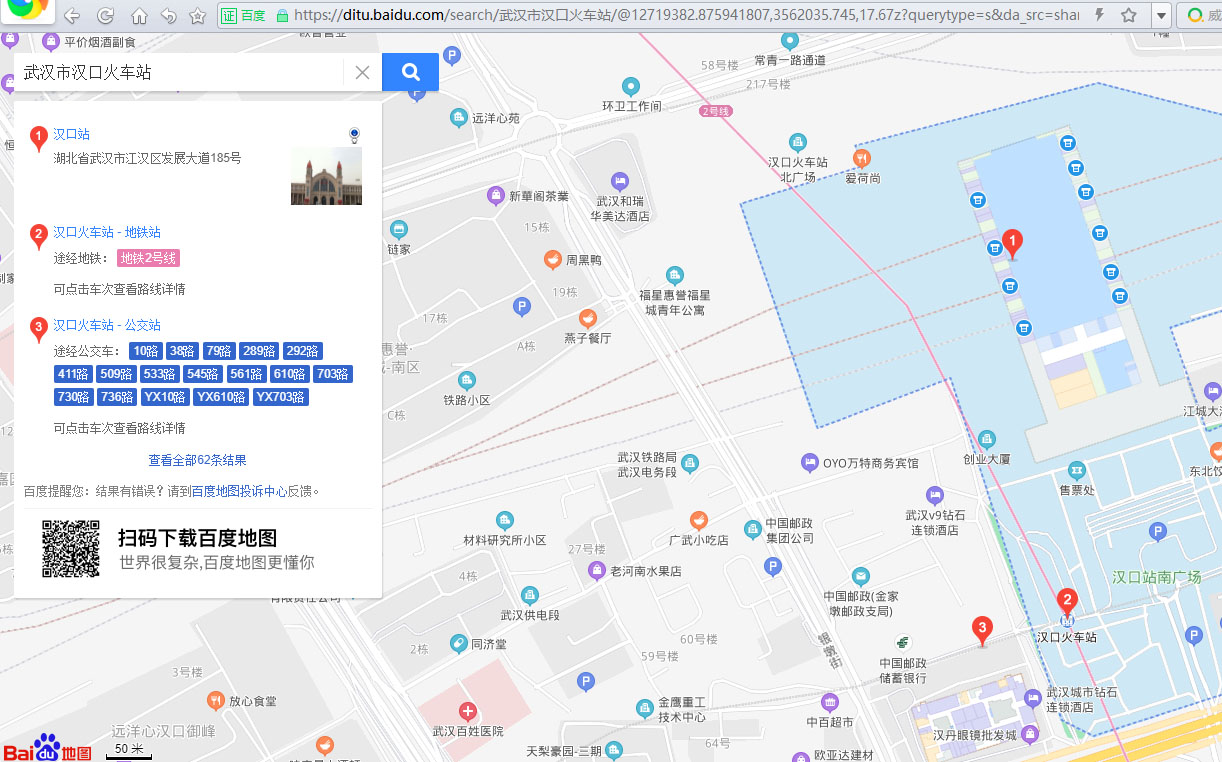Select bus route 292路
The width and height of the screenshot is (1222, 762).
[x=303, y=351]
